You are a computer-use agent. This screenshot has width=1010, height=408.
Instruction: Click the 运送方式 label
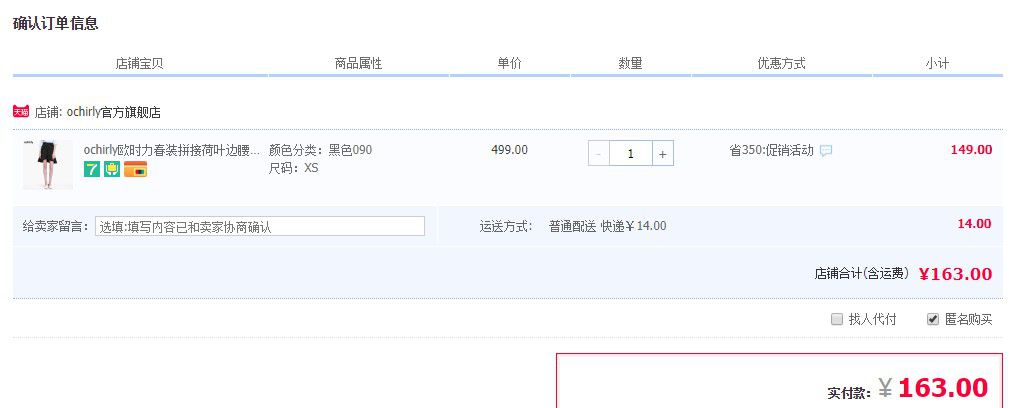pos(506,226)
